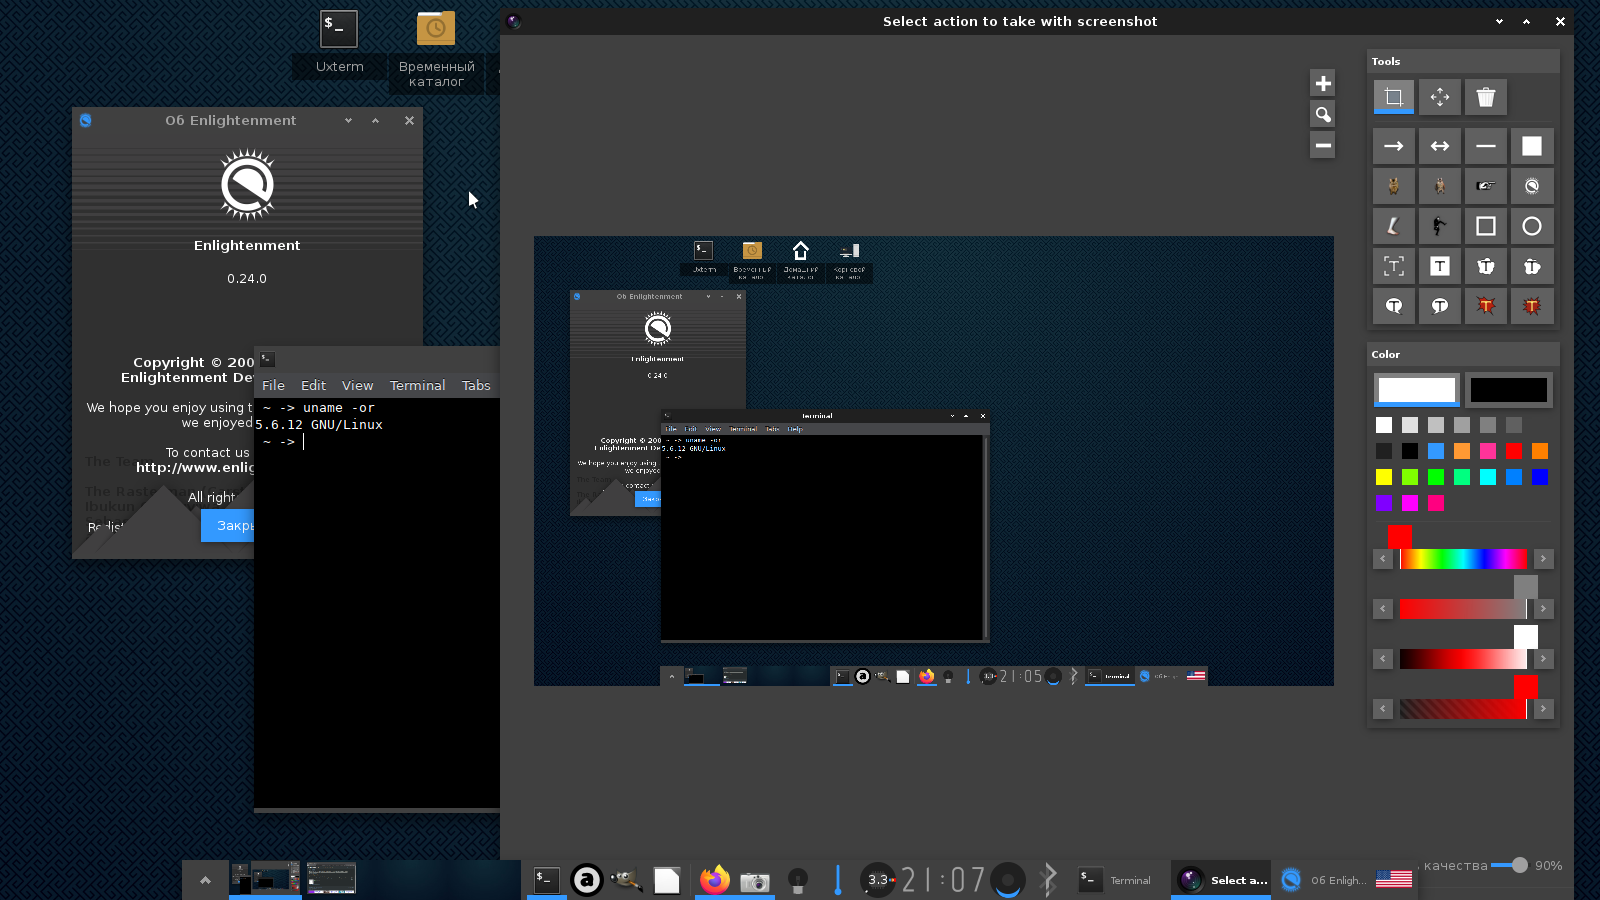Select the black secondary color box
This screenshot has width=1600, height=900.
1508,390
